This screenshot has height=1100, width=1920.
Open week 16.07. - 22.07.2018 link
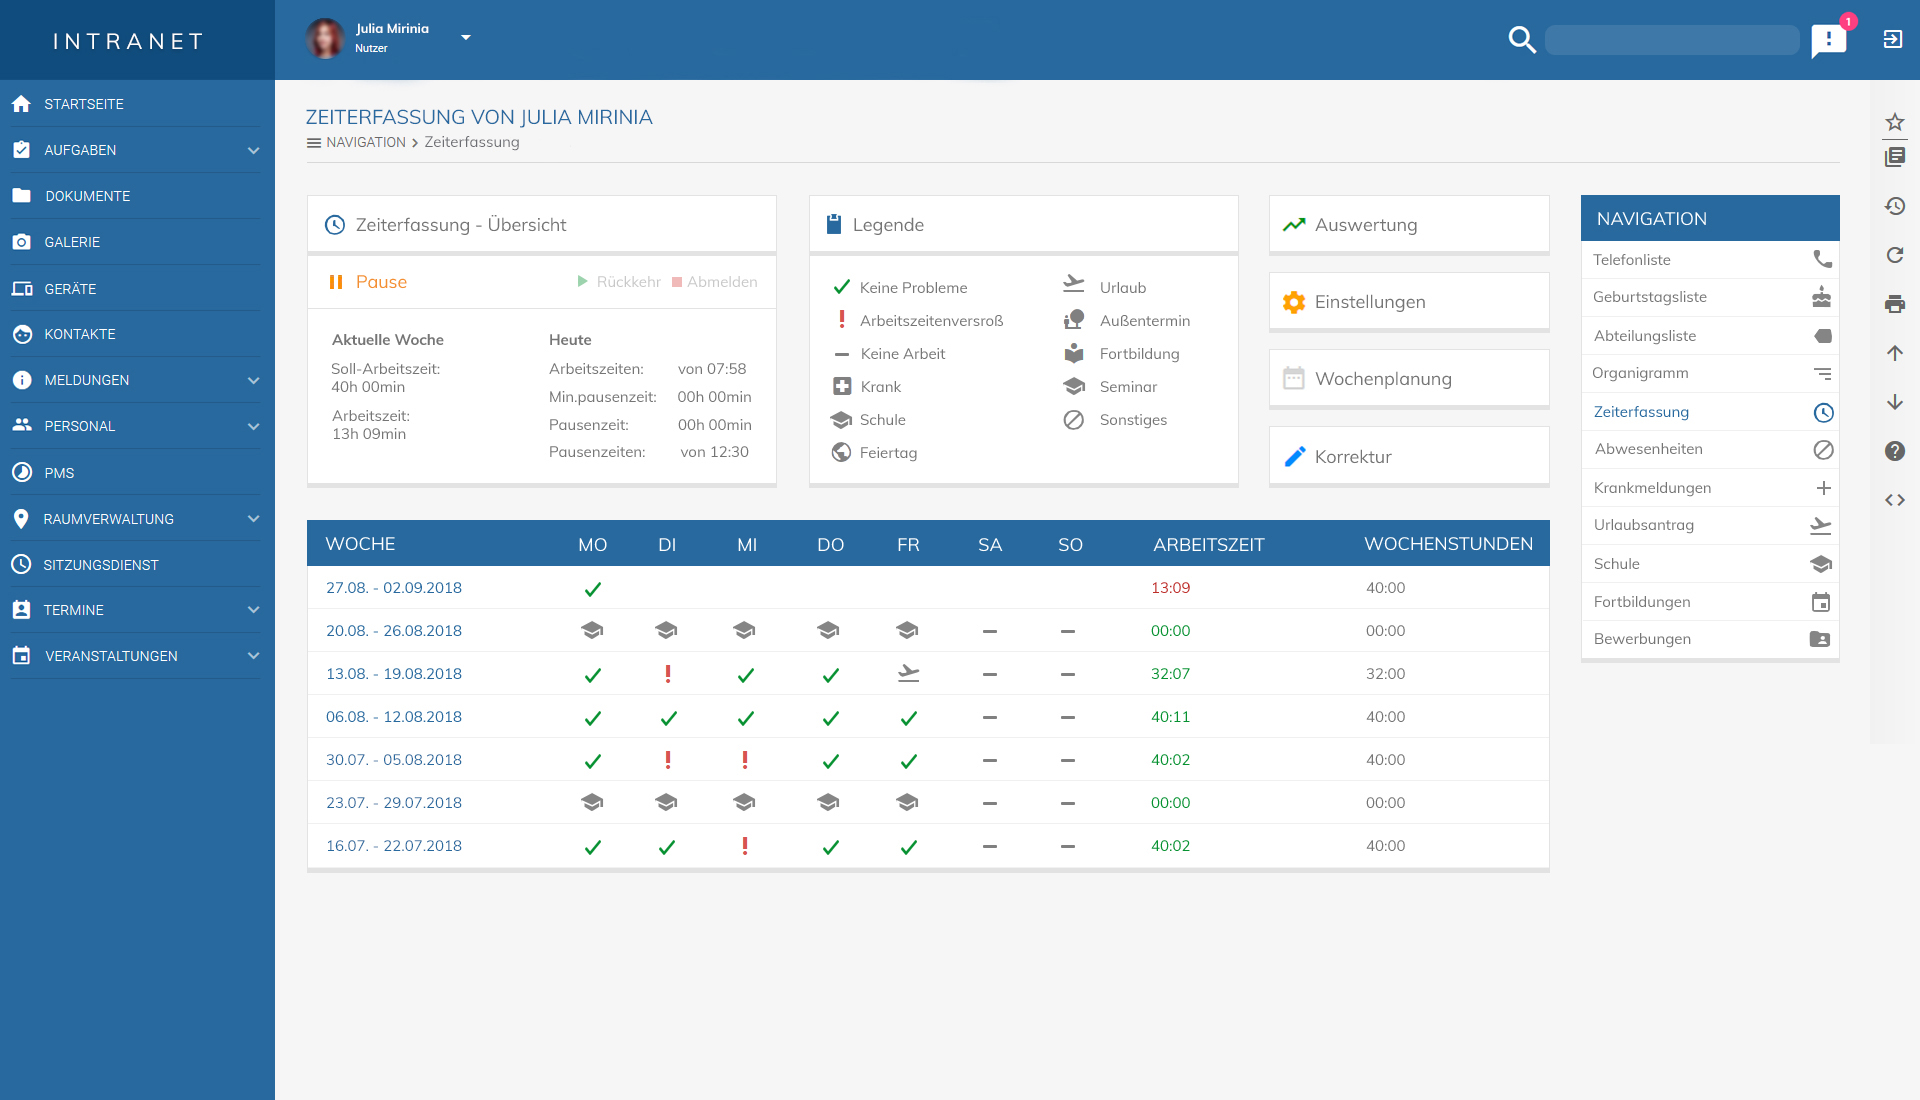(x=394, y=846)
